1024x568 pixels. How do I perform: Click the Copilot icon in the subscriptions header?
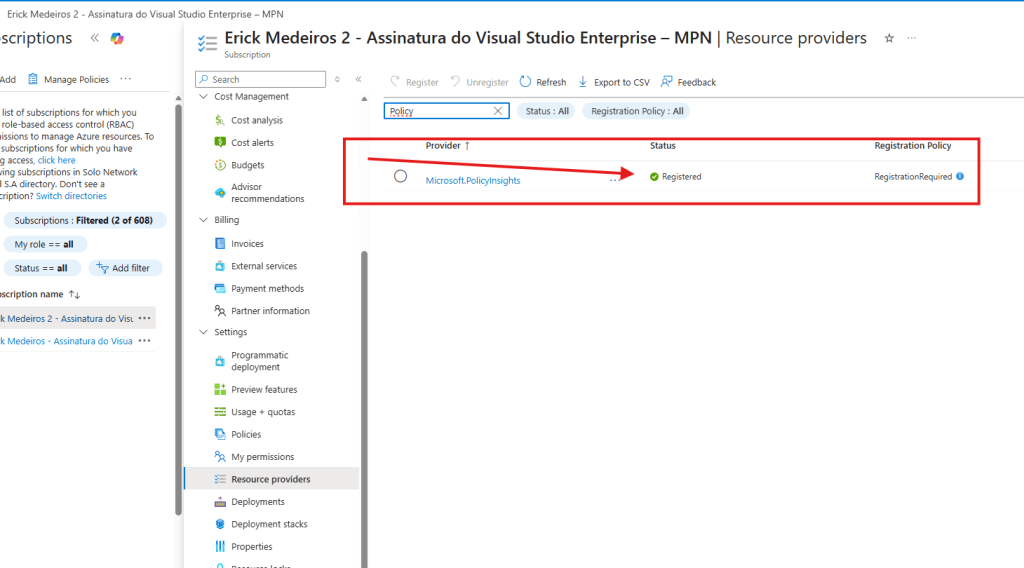[117, 38]
